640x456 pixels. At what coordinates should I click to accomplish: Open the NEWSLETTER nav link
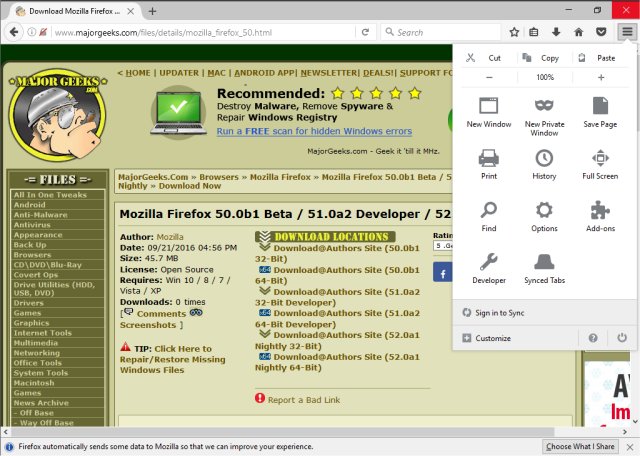pos(329,73)
